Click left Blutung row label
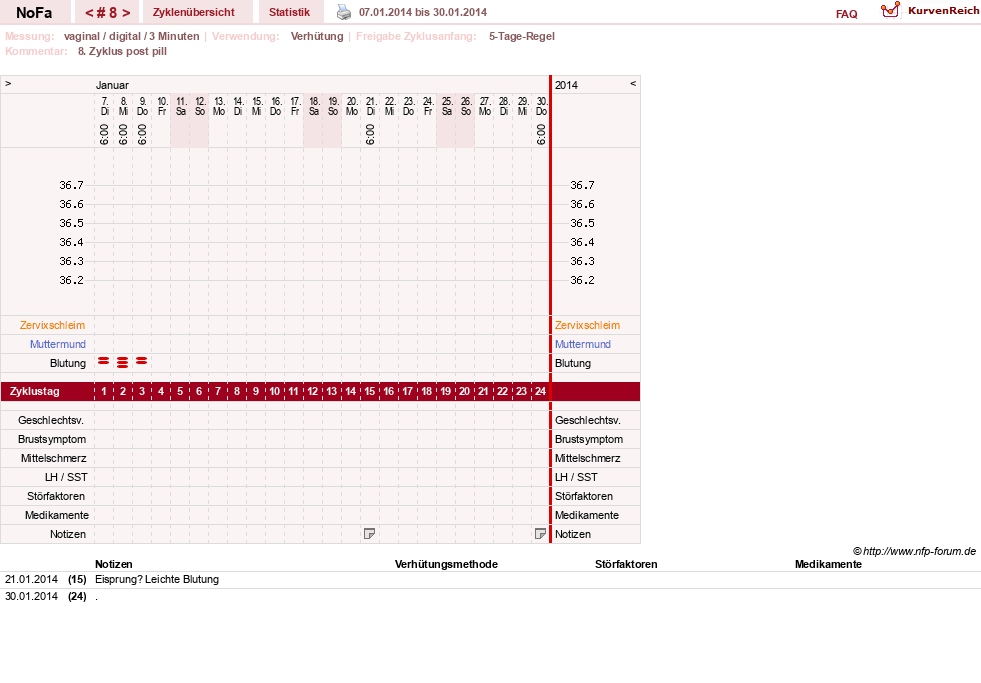 click(68, 363)
